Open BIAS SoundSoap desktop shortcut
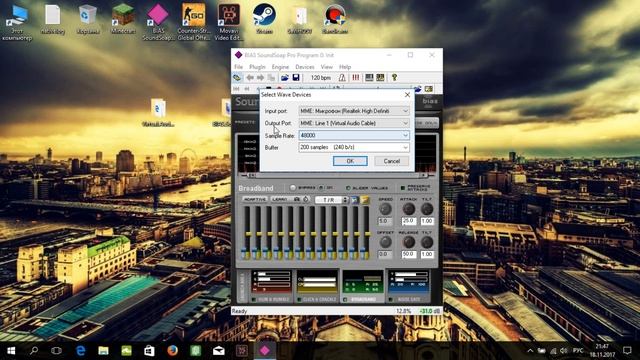640x360 pixels. click(158, 22)
